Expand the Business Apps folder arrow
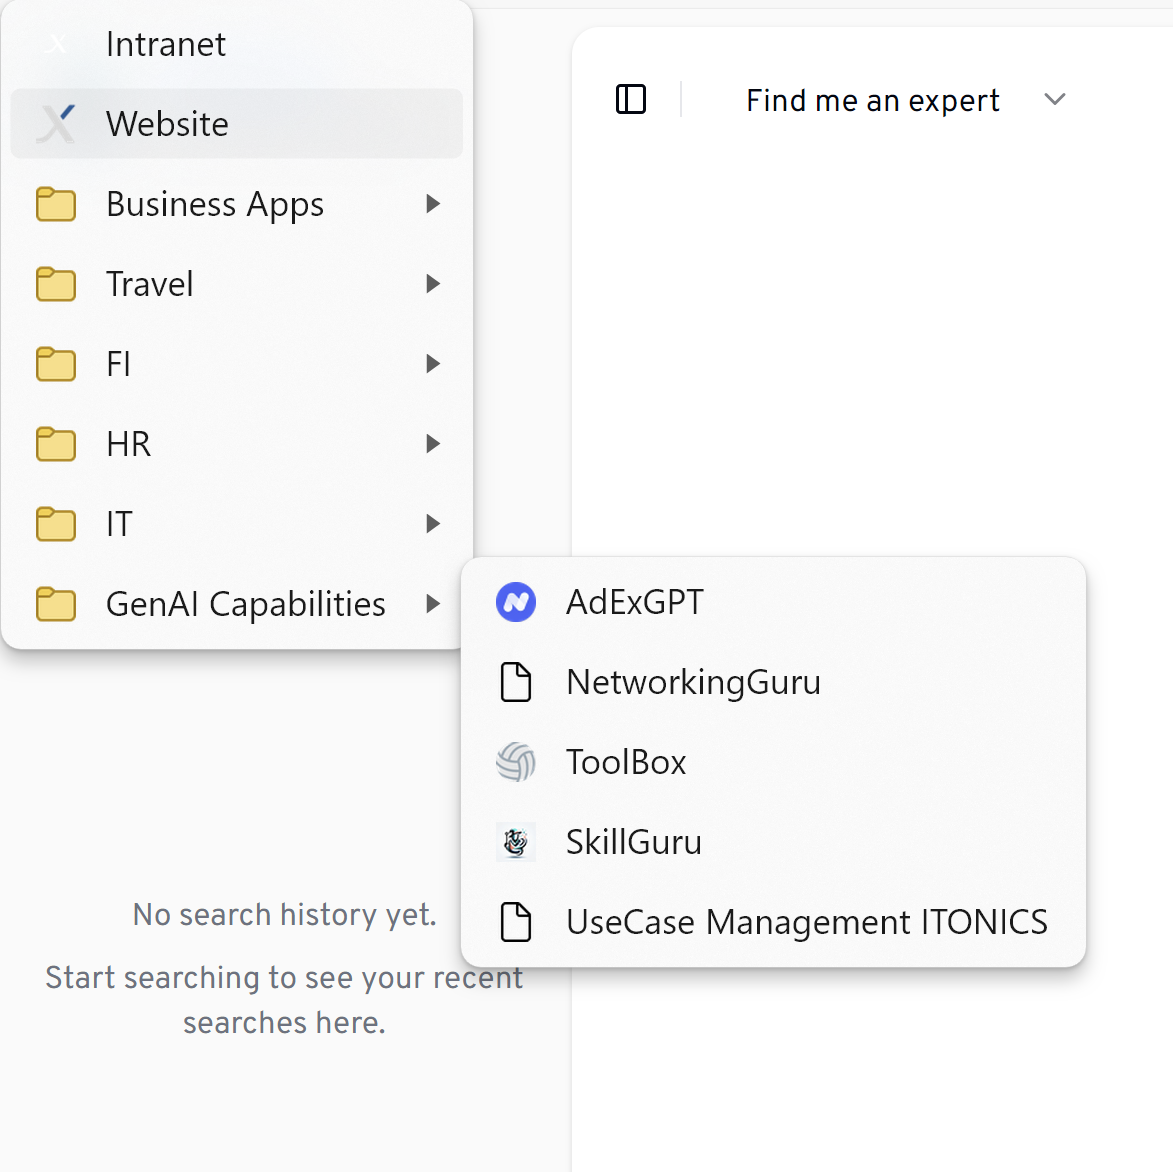 click(x=432, y=204)
